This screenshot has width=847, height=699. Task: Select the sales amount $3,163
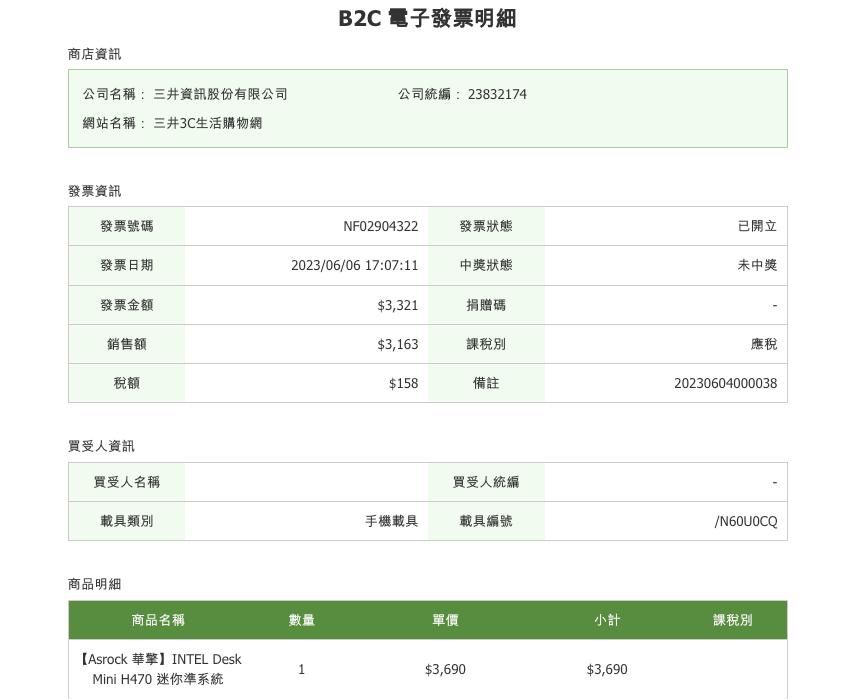397,344
